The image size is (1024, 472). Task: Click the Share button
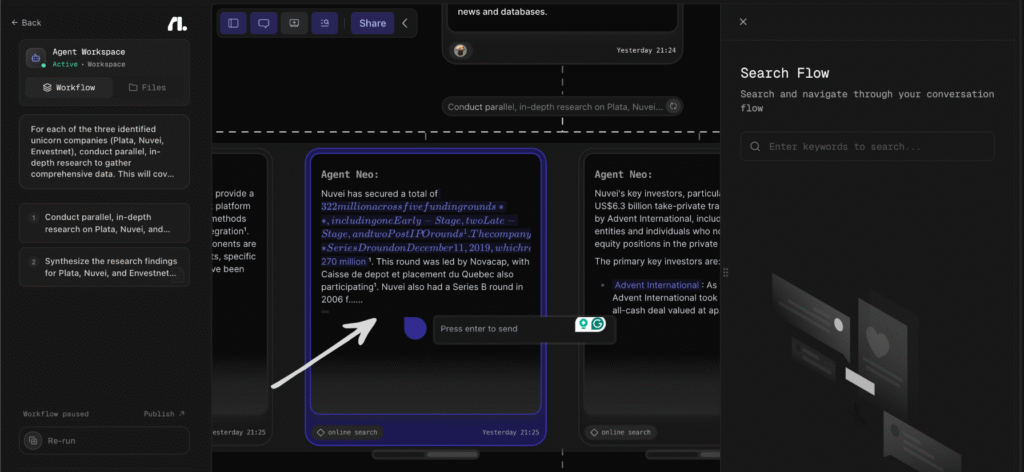pos(372,24)
